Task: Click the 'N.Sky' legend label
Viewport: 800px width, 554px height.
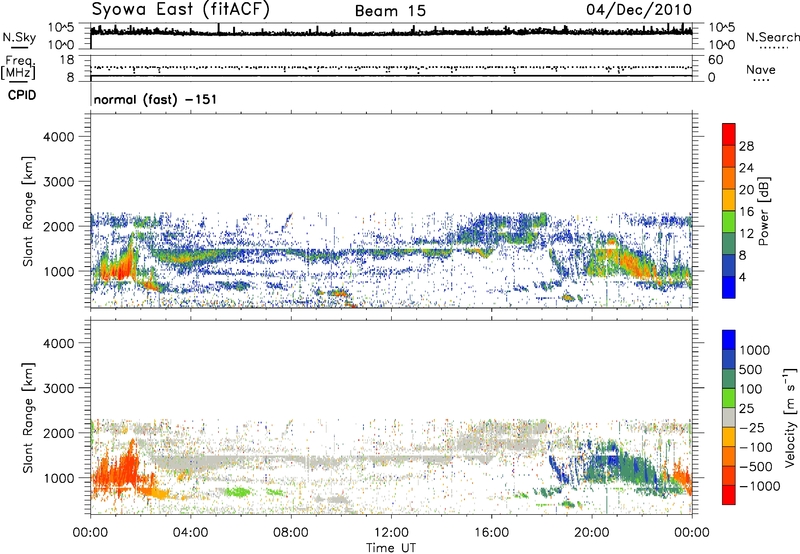Action: [19, 37]
